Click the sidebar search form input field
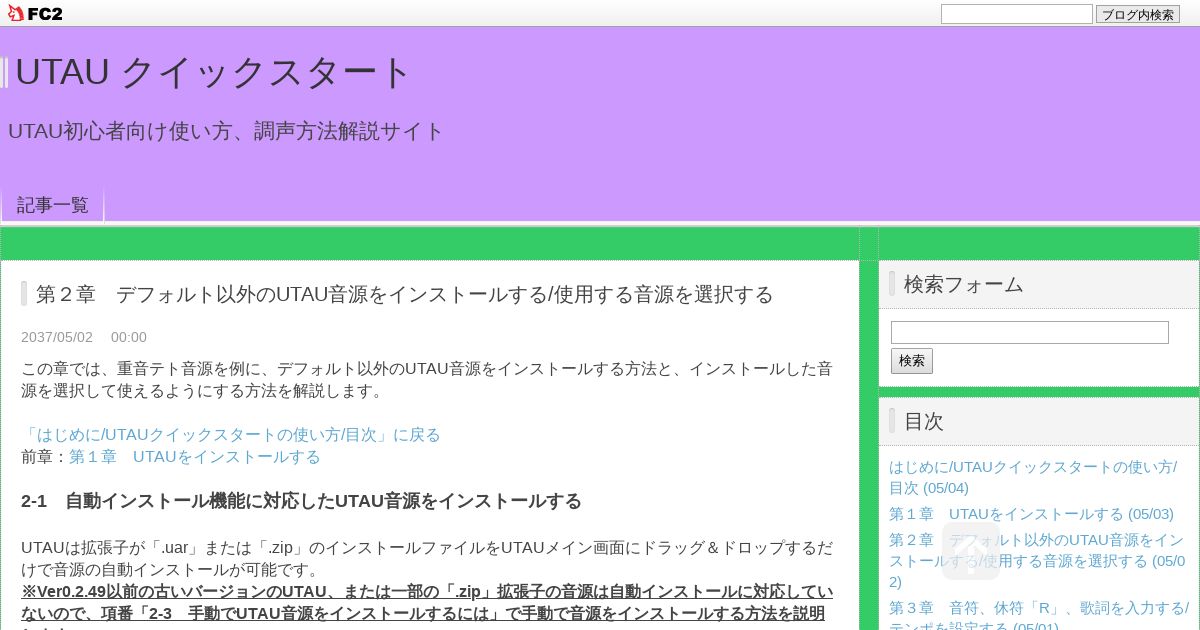The width and height of the screenshot is (1200, 630). tap(1029, 332)
